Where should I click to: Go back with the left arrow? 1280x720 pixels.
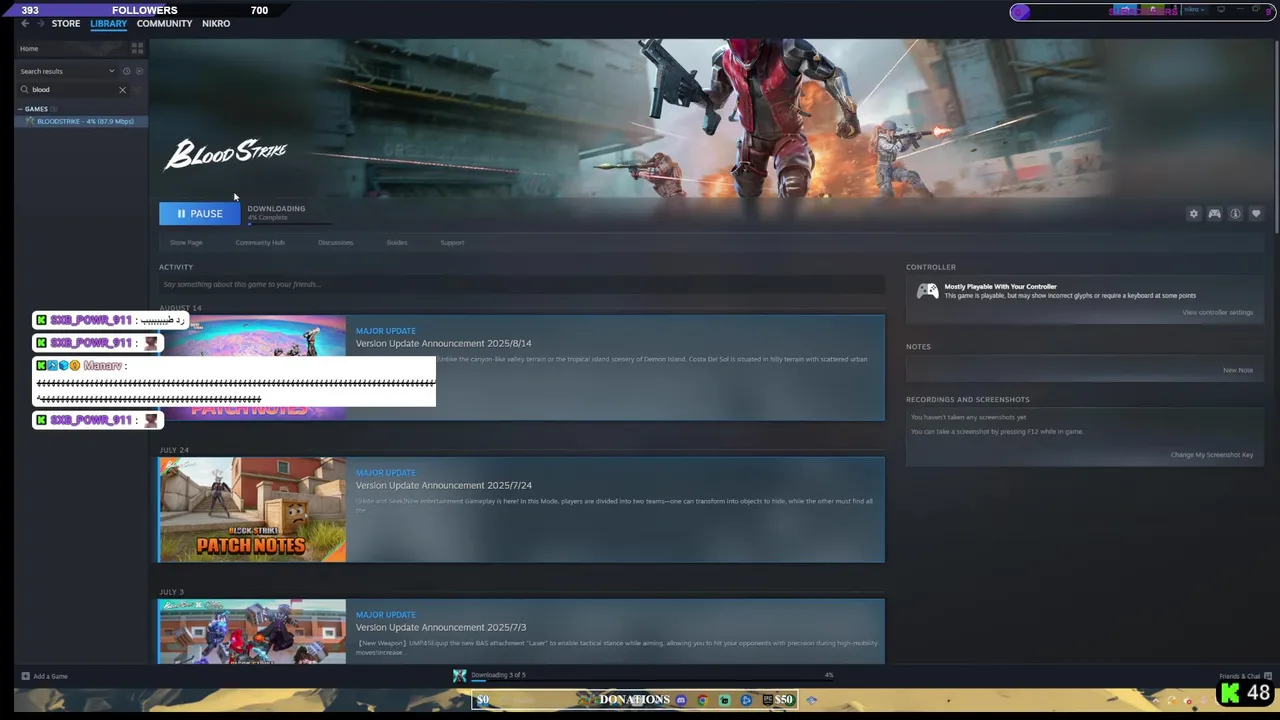click(25, 23)
